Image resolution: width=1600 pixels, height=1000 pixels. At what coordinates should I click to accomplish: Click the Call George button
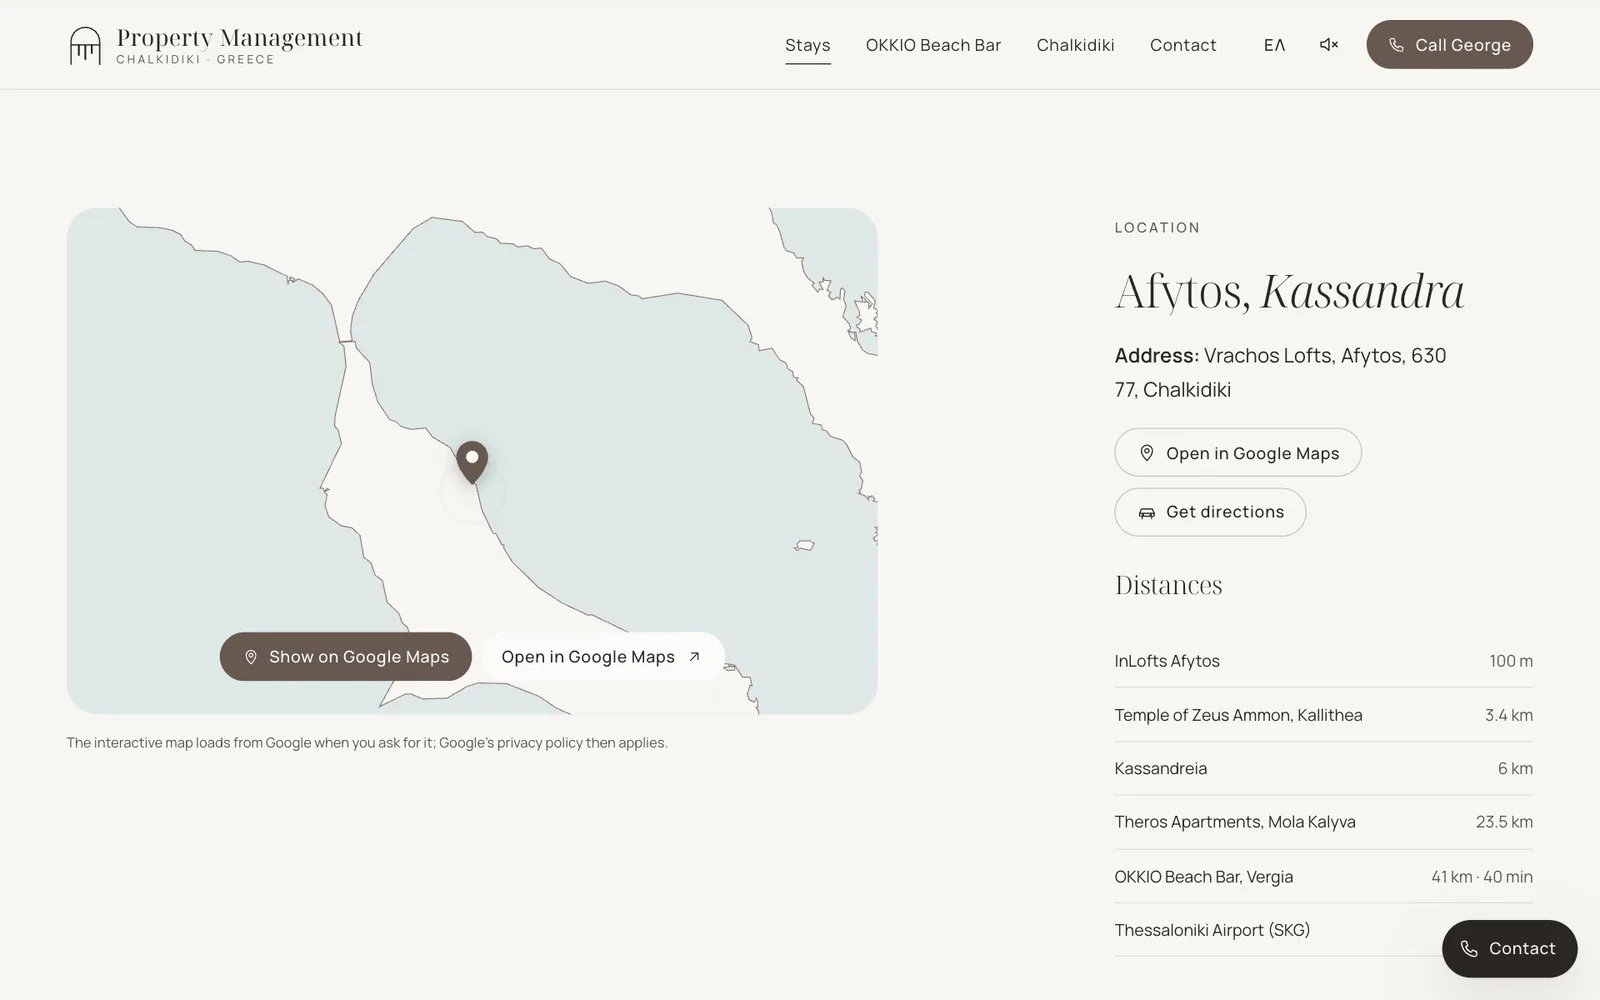pos(1449,45)
